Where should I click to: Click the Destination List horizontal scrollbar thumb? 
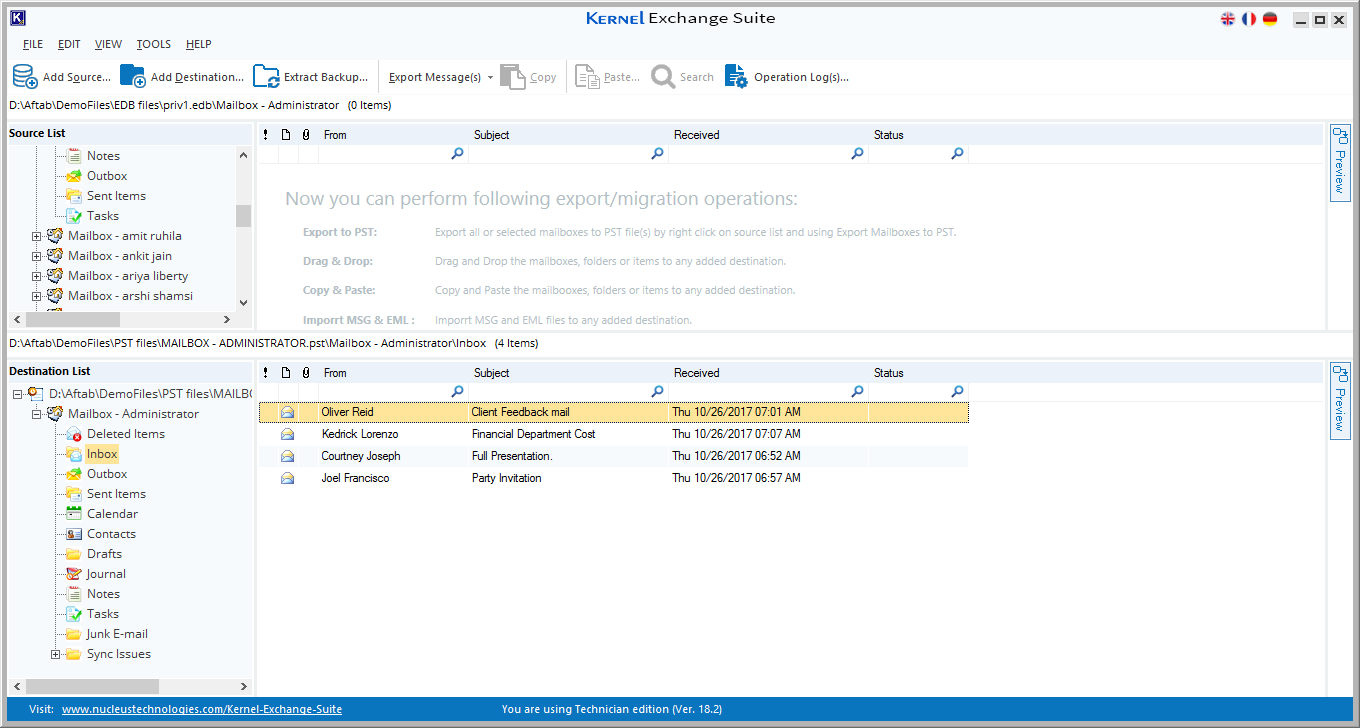92,686
